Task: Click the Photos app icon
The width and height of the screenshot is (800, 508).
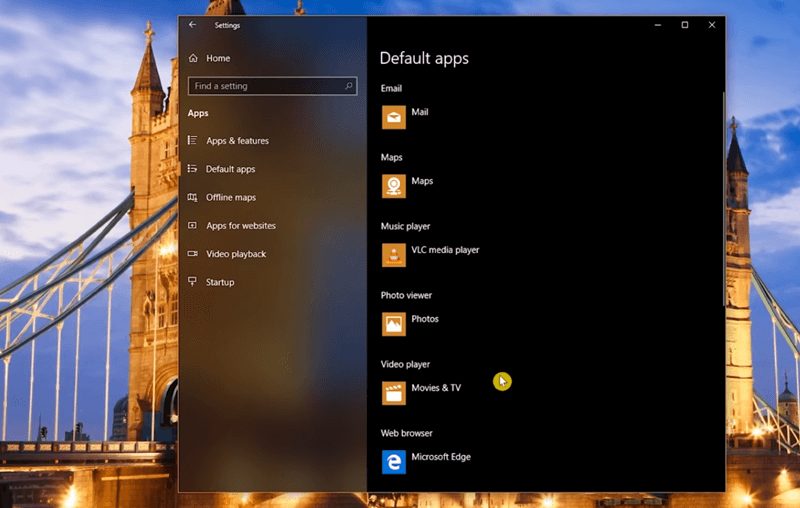Action: (394, 324)
